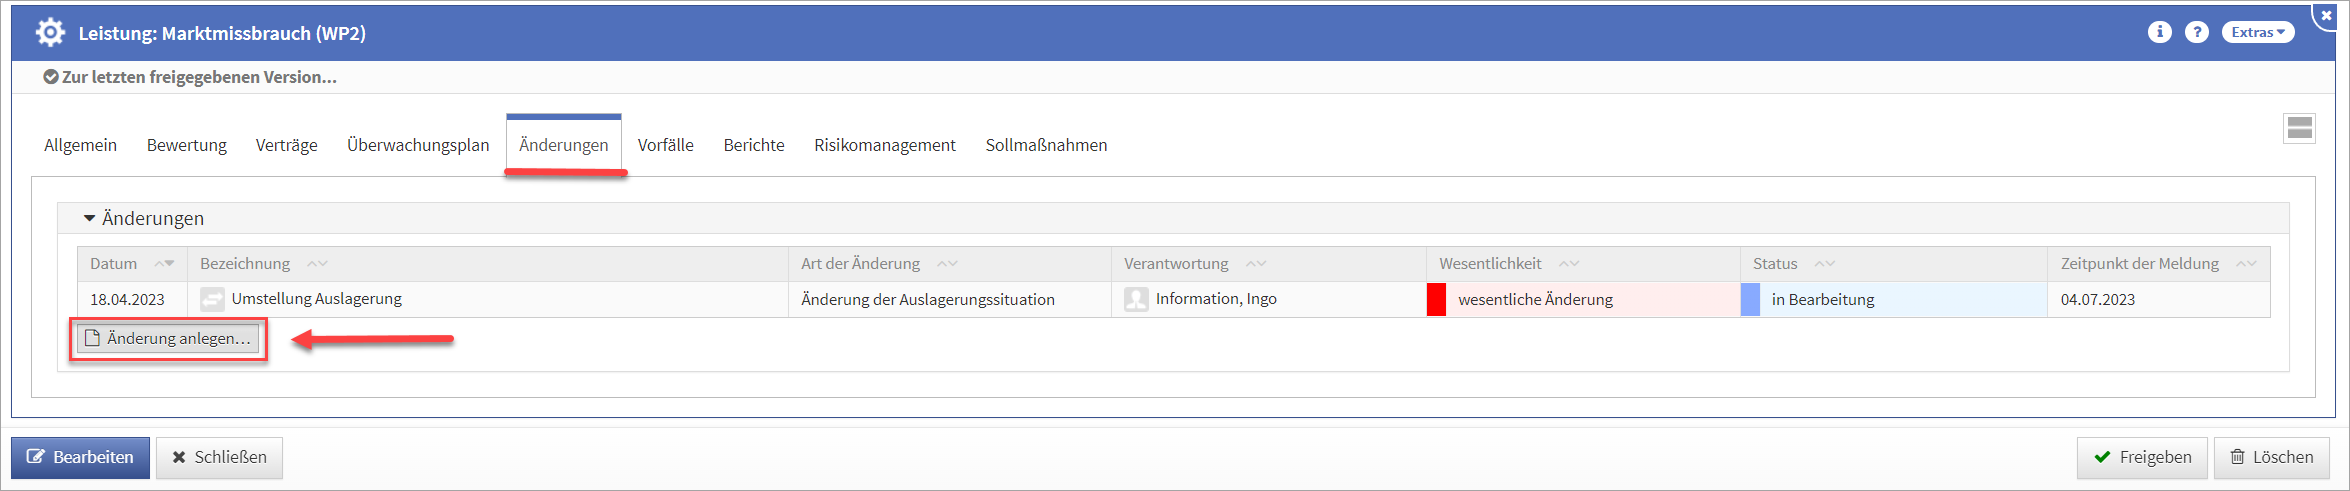Open the info icon in header
2350x491 pixels.
[x=2159, y=32]
